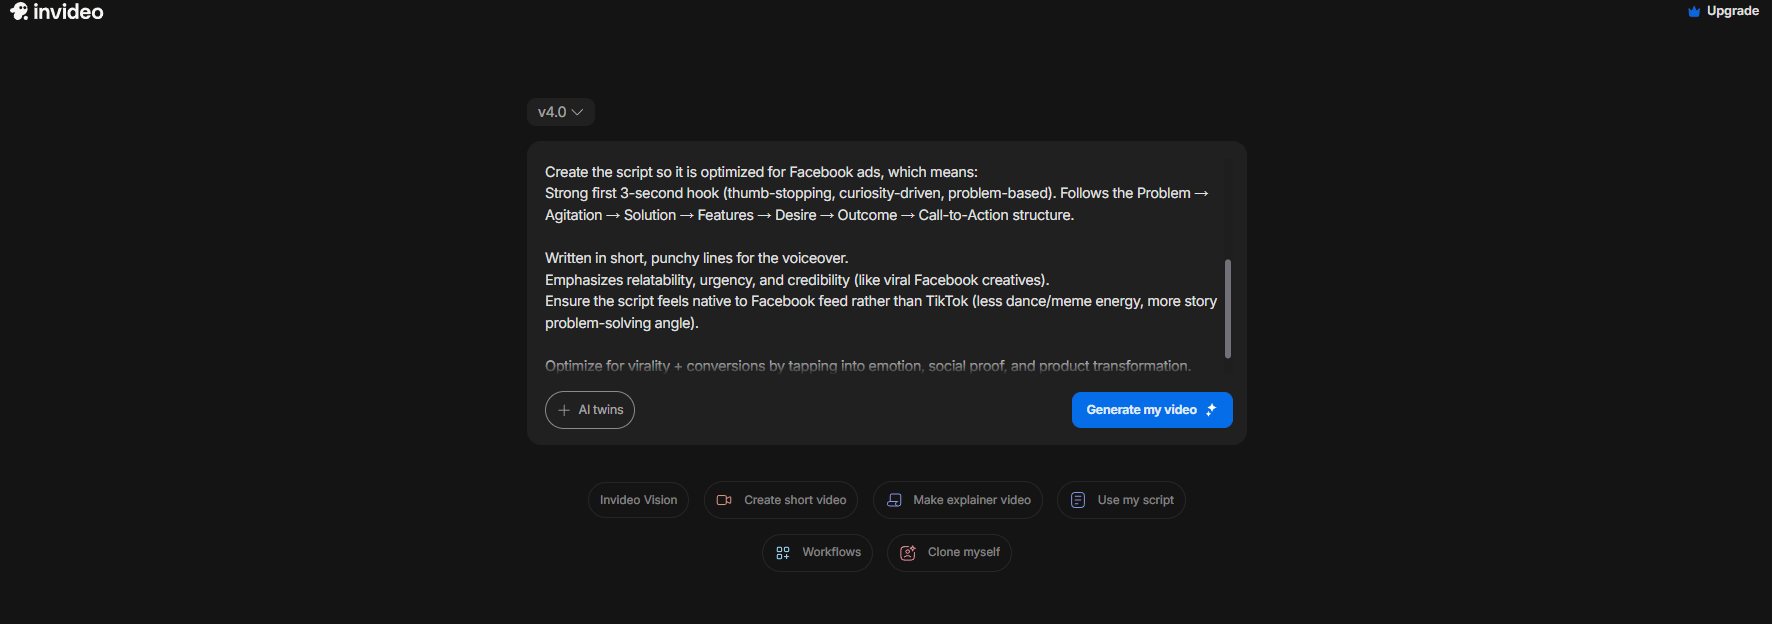The image size is (1772, 624).
Task: Click the crown icon beside Upgrade
Action: [1694, 12]
